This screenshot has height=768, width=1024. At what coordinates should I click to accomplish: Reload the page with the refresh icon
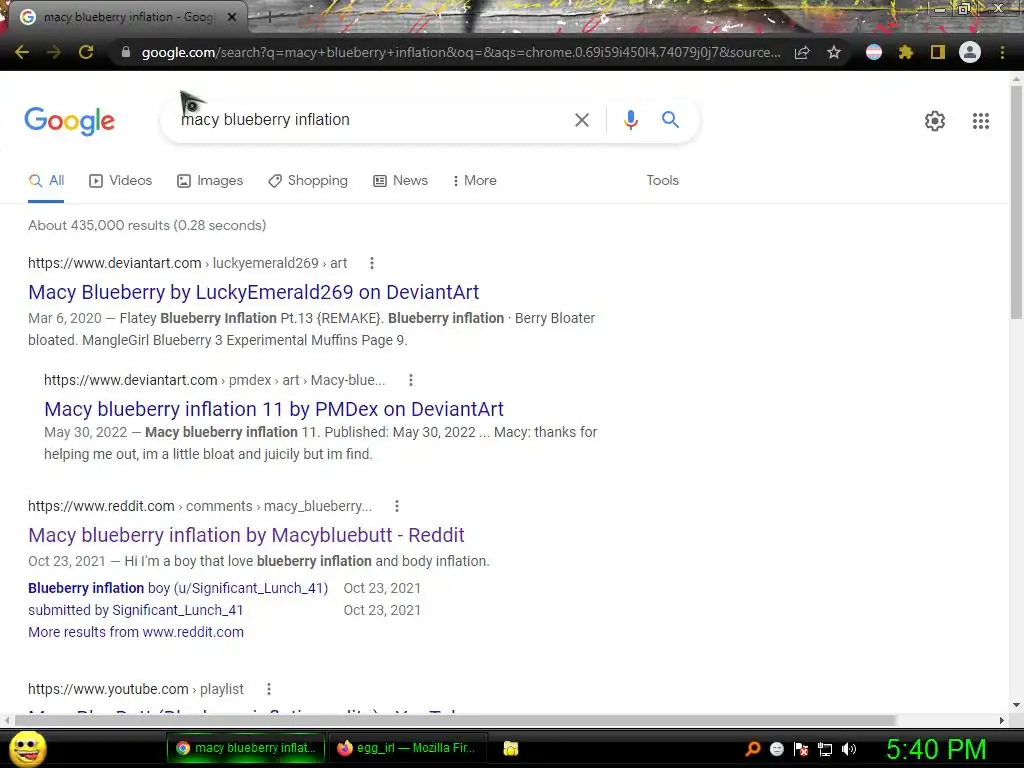(86, 52)
